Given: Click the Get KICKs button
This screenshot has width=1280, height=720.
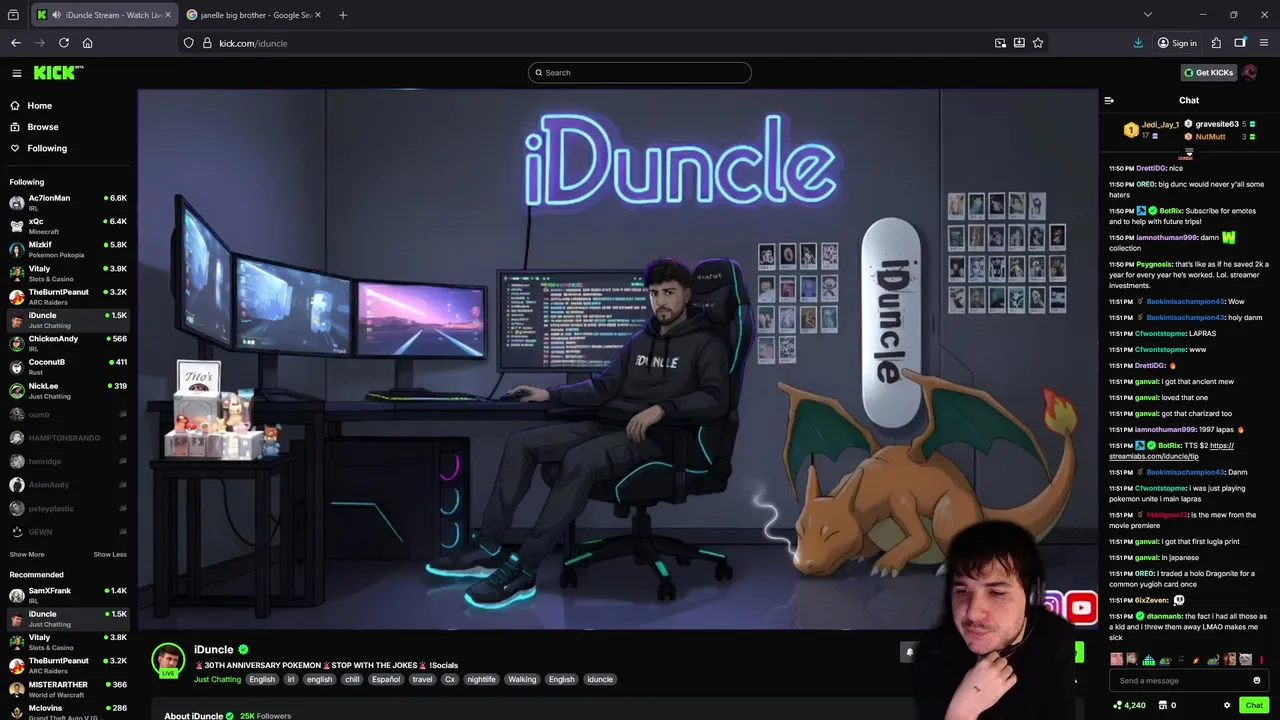Looking at the screenshot, I should tap(1208, 72).
